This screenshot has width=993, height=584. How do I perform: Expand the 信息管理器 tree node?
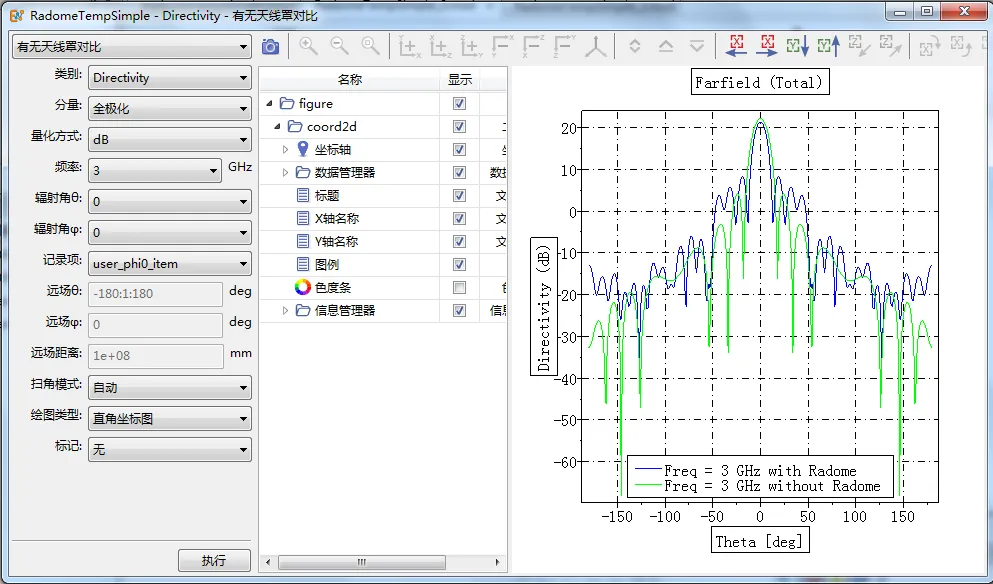(x=285, y=310)
